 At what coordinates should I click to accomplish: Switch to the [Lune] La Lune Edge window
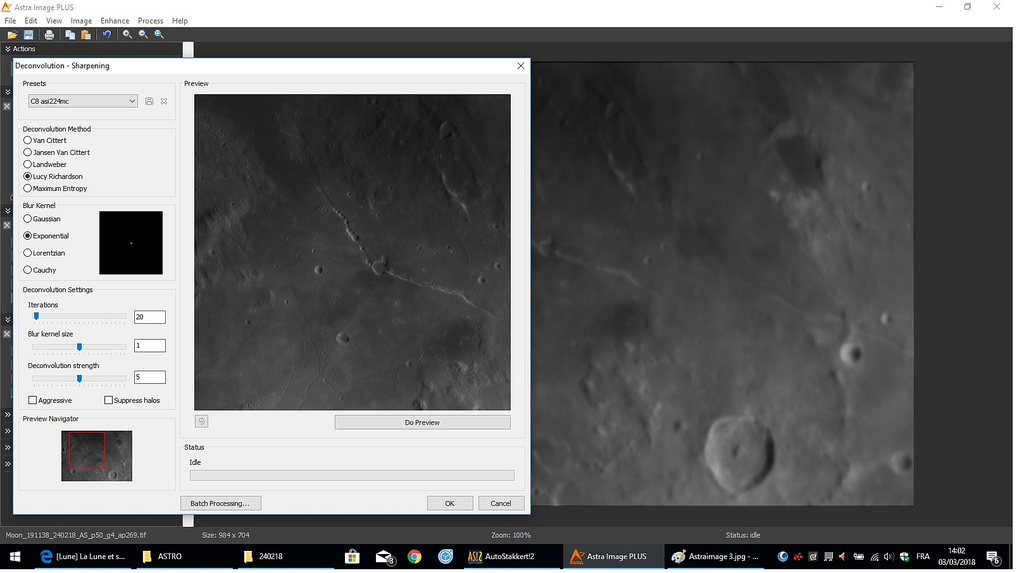(84, 557)
